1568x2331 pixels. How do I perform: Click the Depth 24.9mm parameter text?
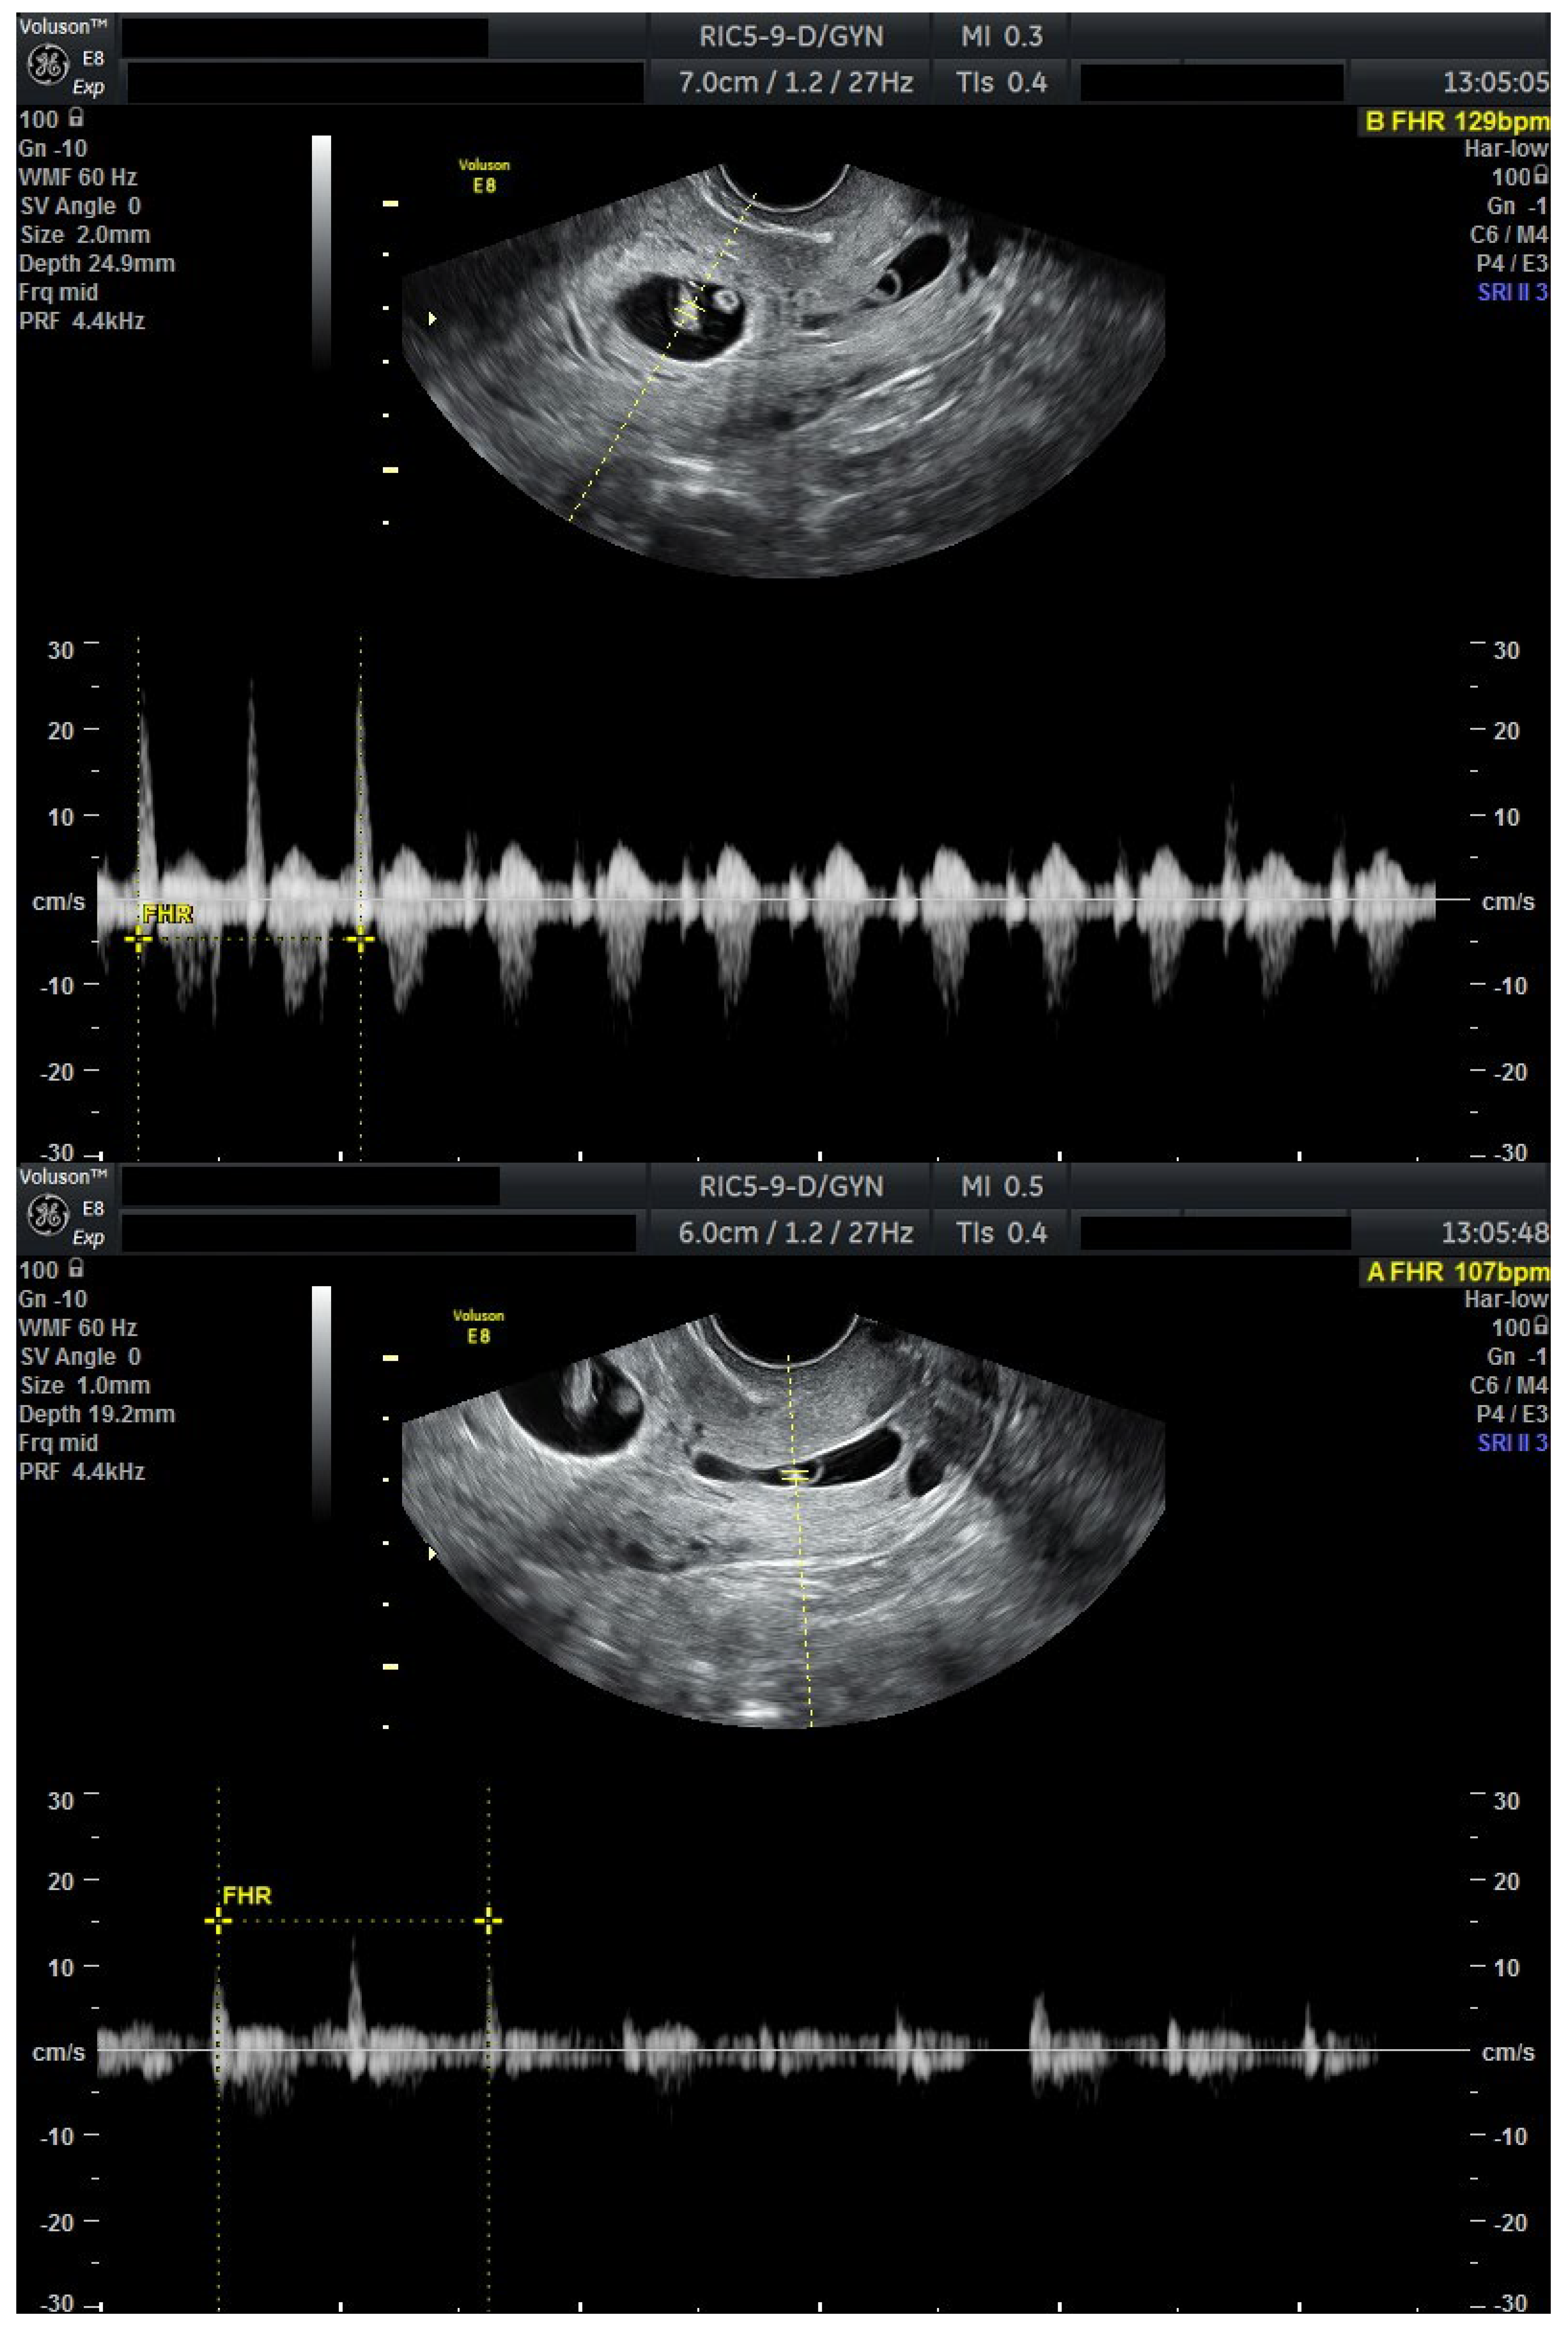96,264
